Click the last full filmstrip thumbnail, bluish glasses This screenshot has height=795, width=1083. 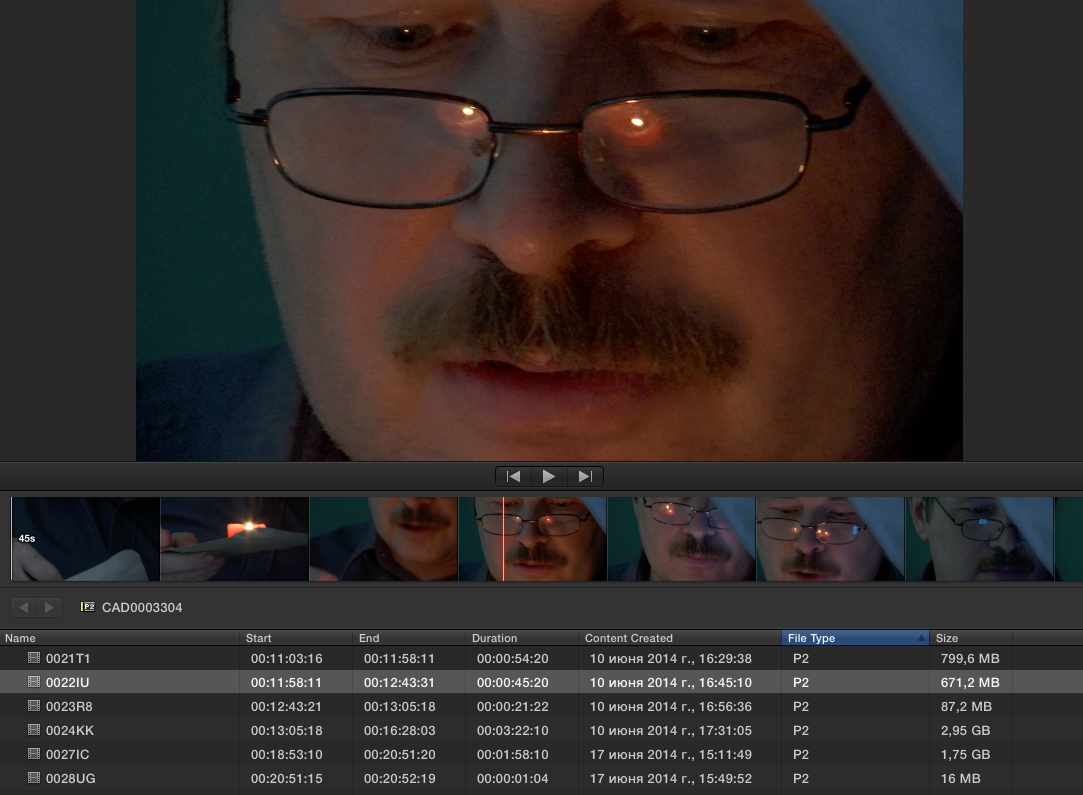[980, 539]
